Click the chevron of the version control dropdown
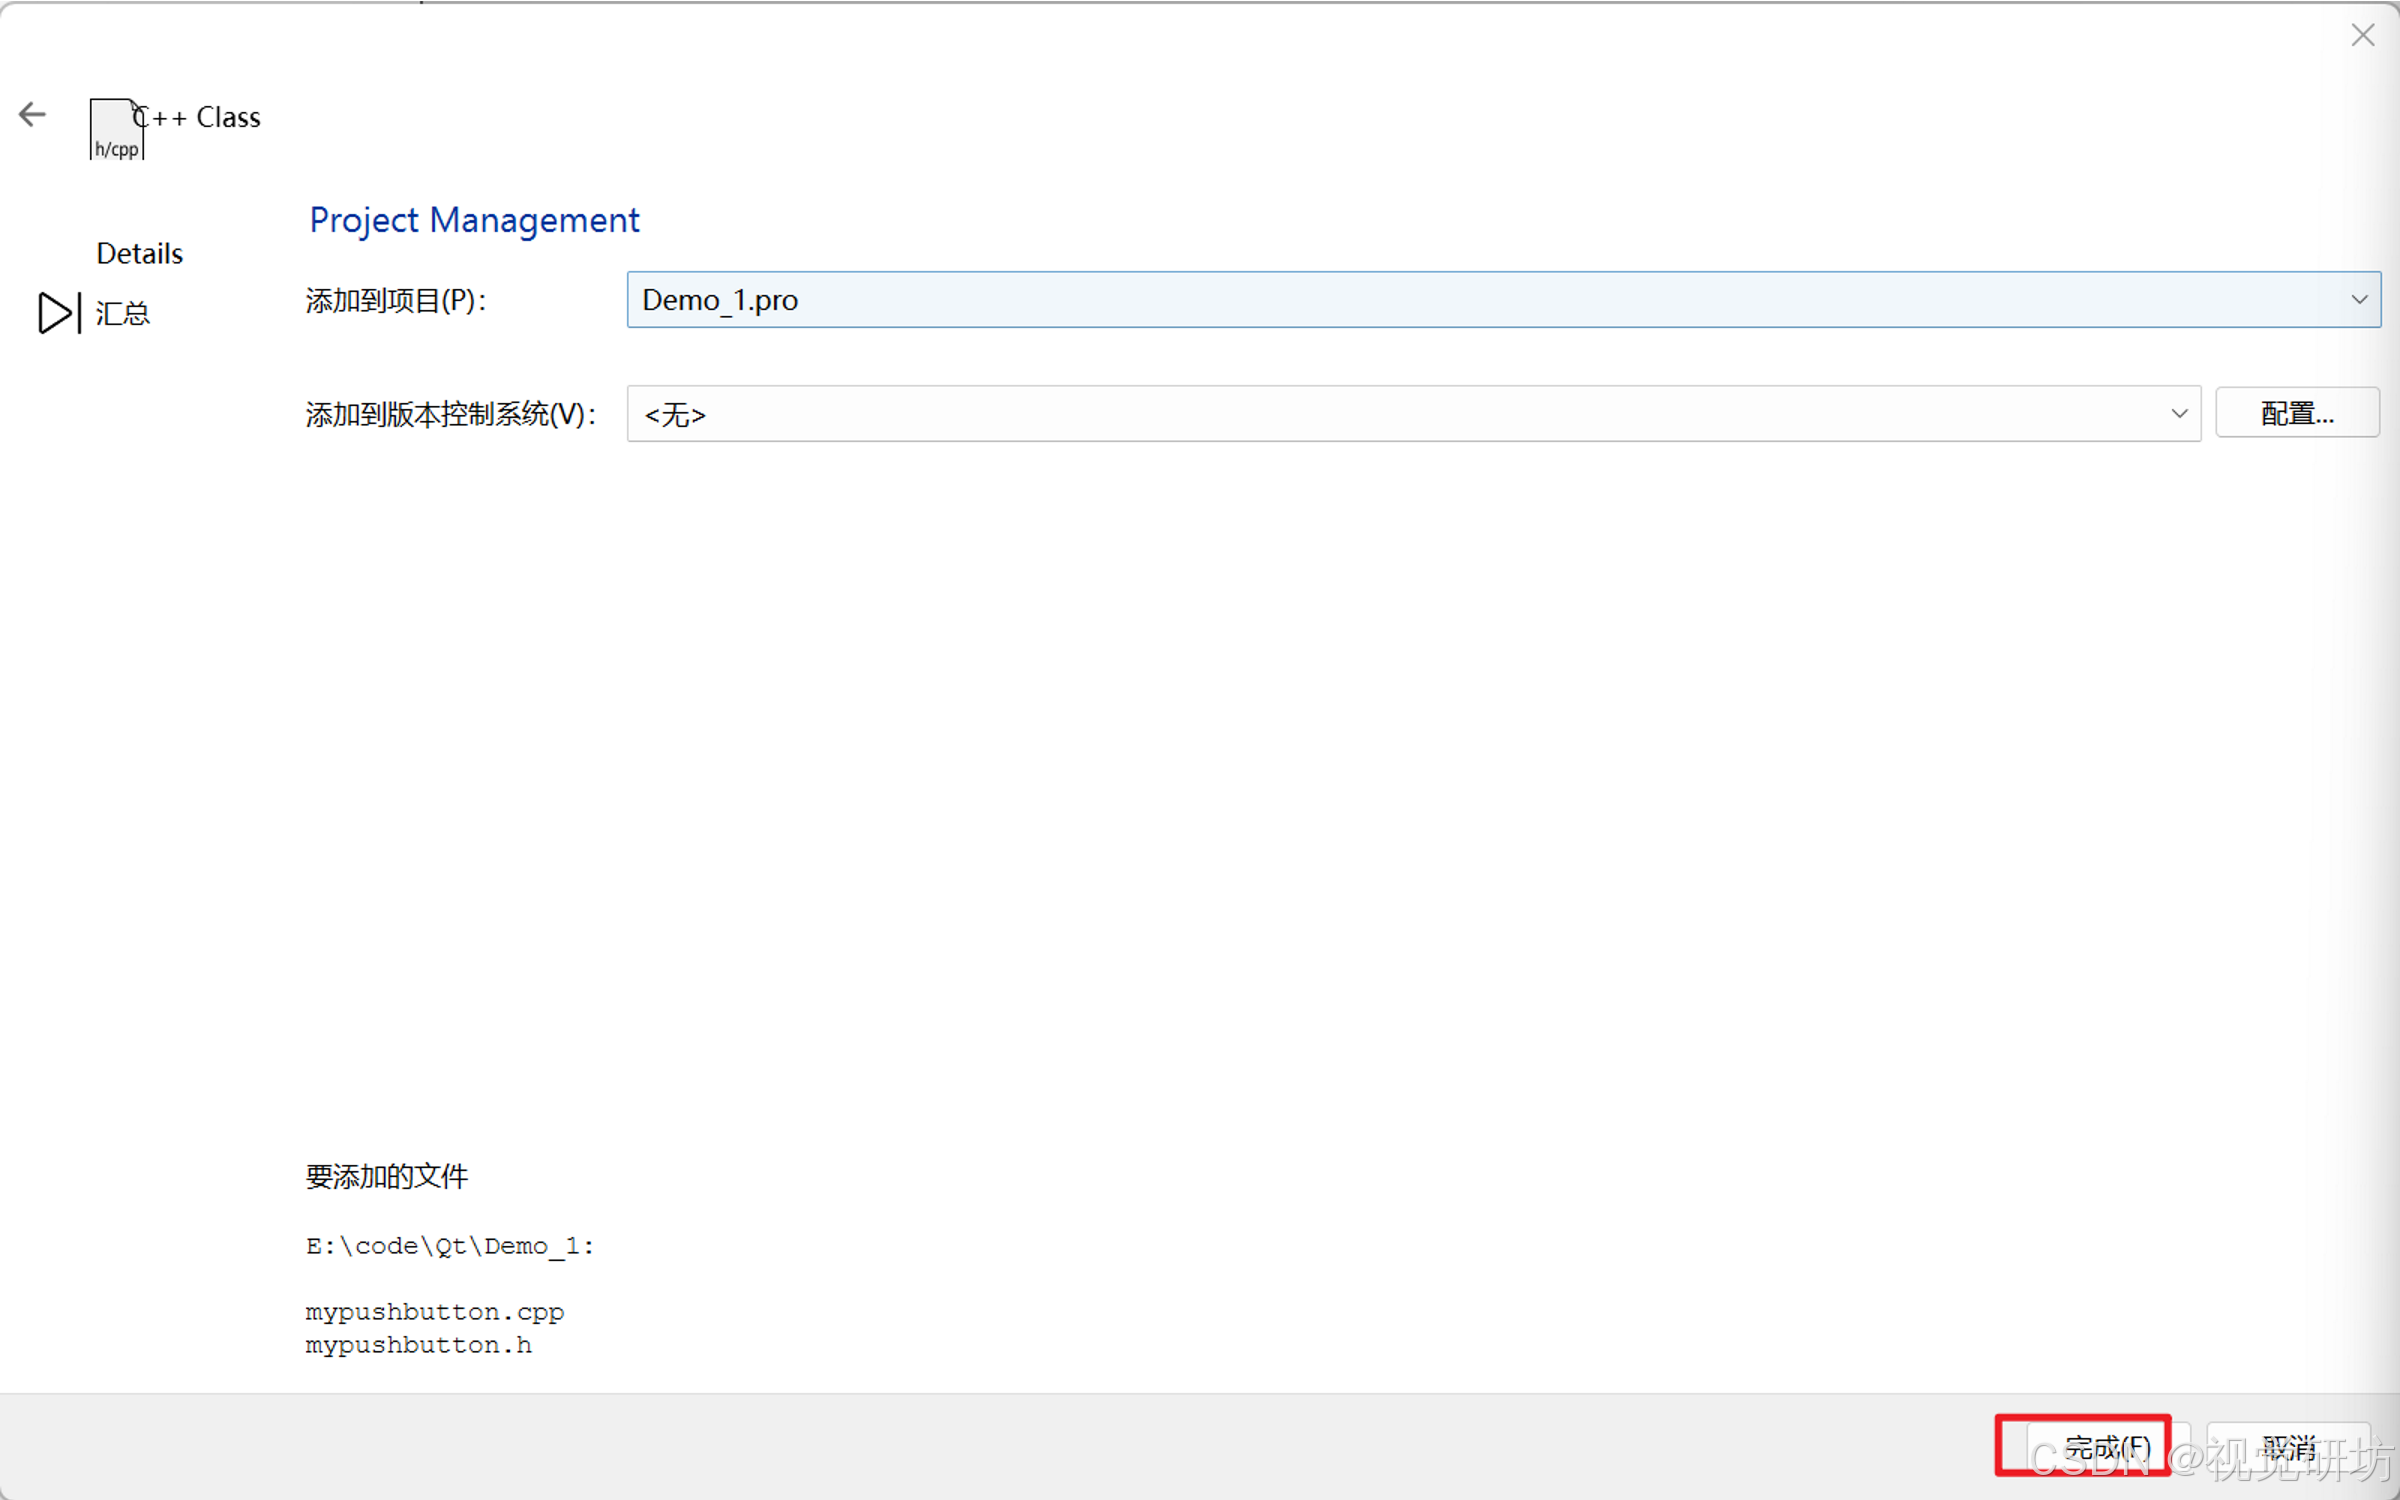 pyautogui.click(x=2179, y=414)
